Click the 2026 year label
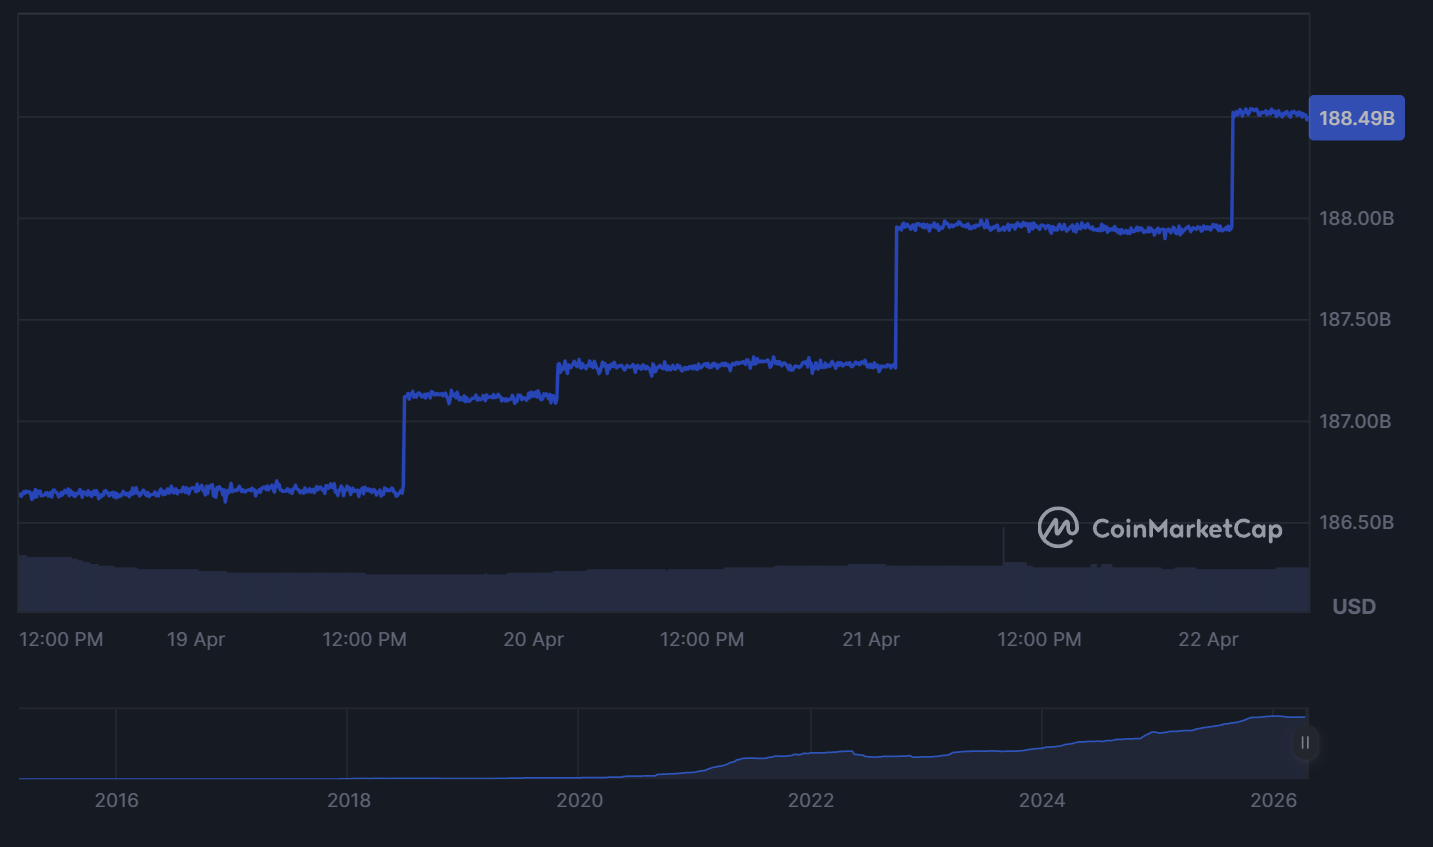The width and height of the screenshot is (1433, 847). 1275,800
